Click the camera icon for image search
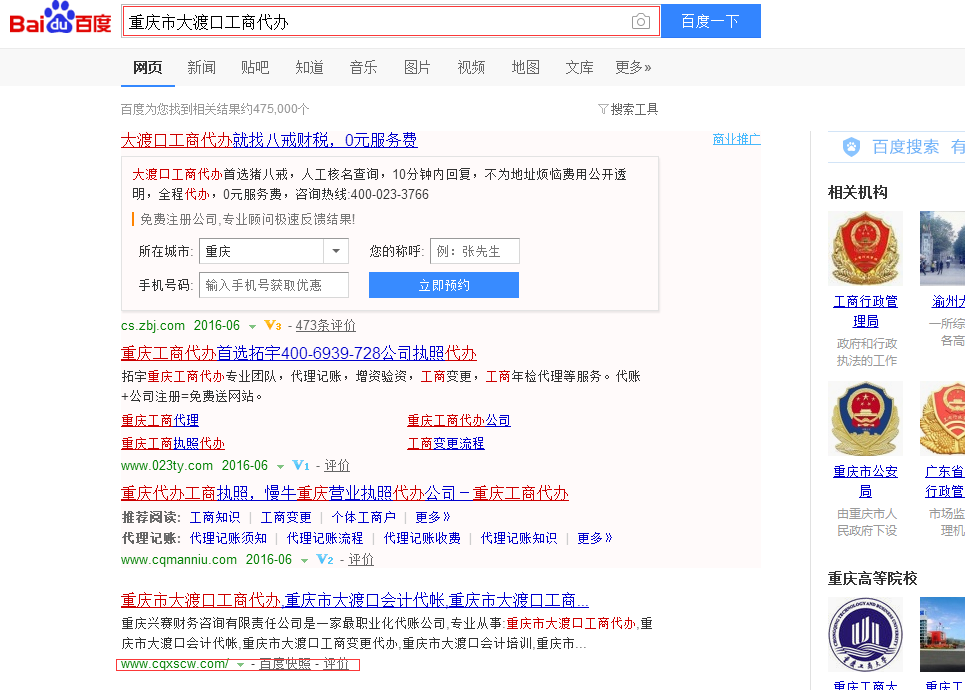 click(640, 20)
